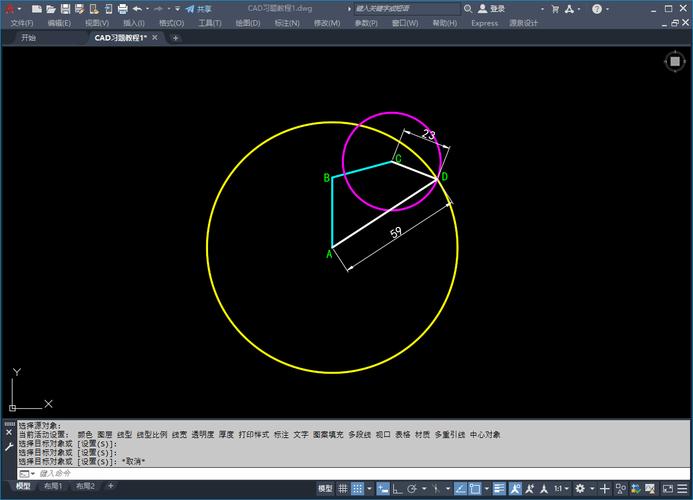This screenshot has width=693, height=500.
Task: Switch to the 布局1 layout tab
Action: tap(53, 486)
